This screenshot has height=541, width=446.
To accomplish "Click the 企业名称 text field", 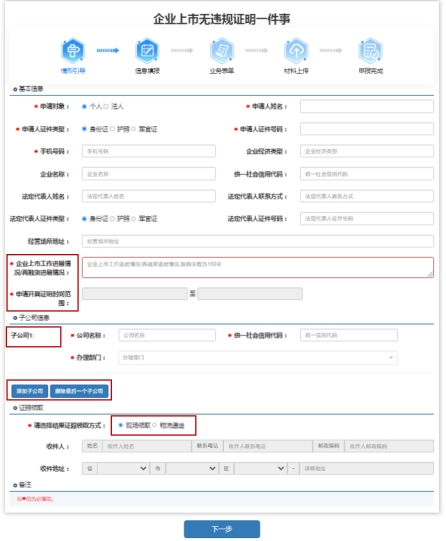I will (x=149, y=174).
